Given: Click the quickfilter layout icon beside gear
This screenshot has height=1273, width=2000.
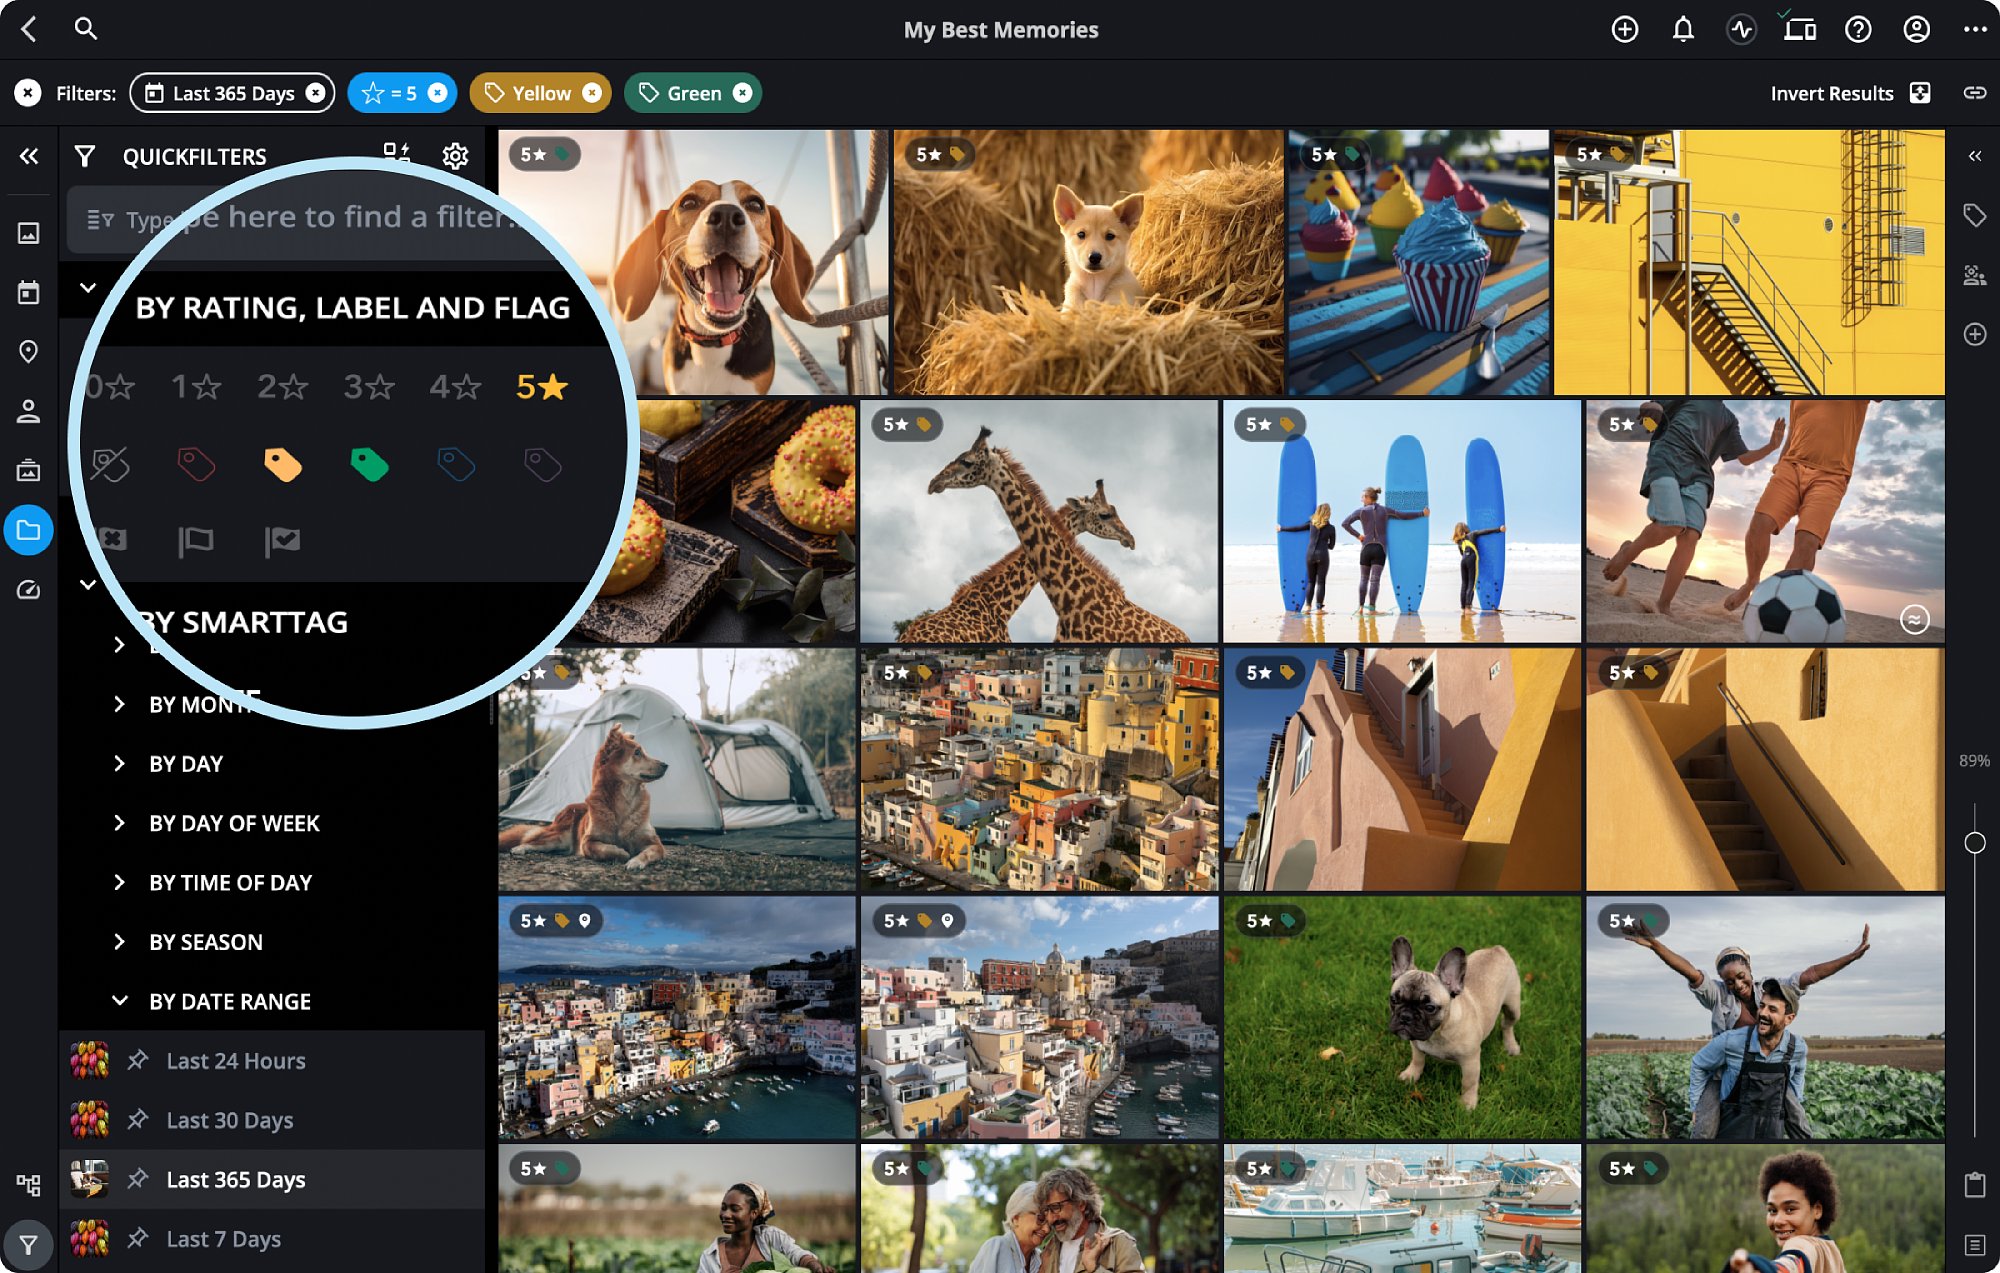Looking at the screenshot, I should point(397,152).
